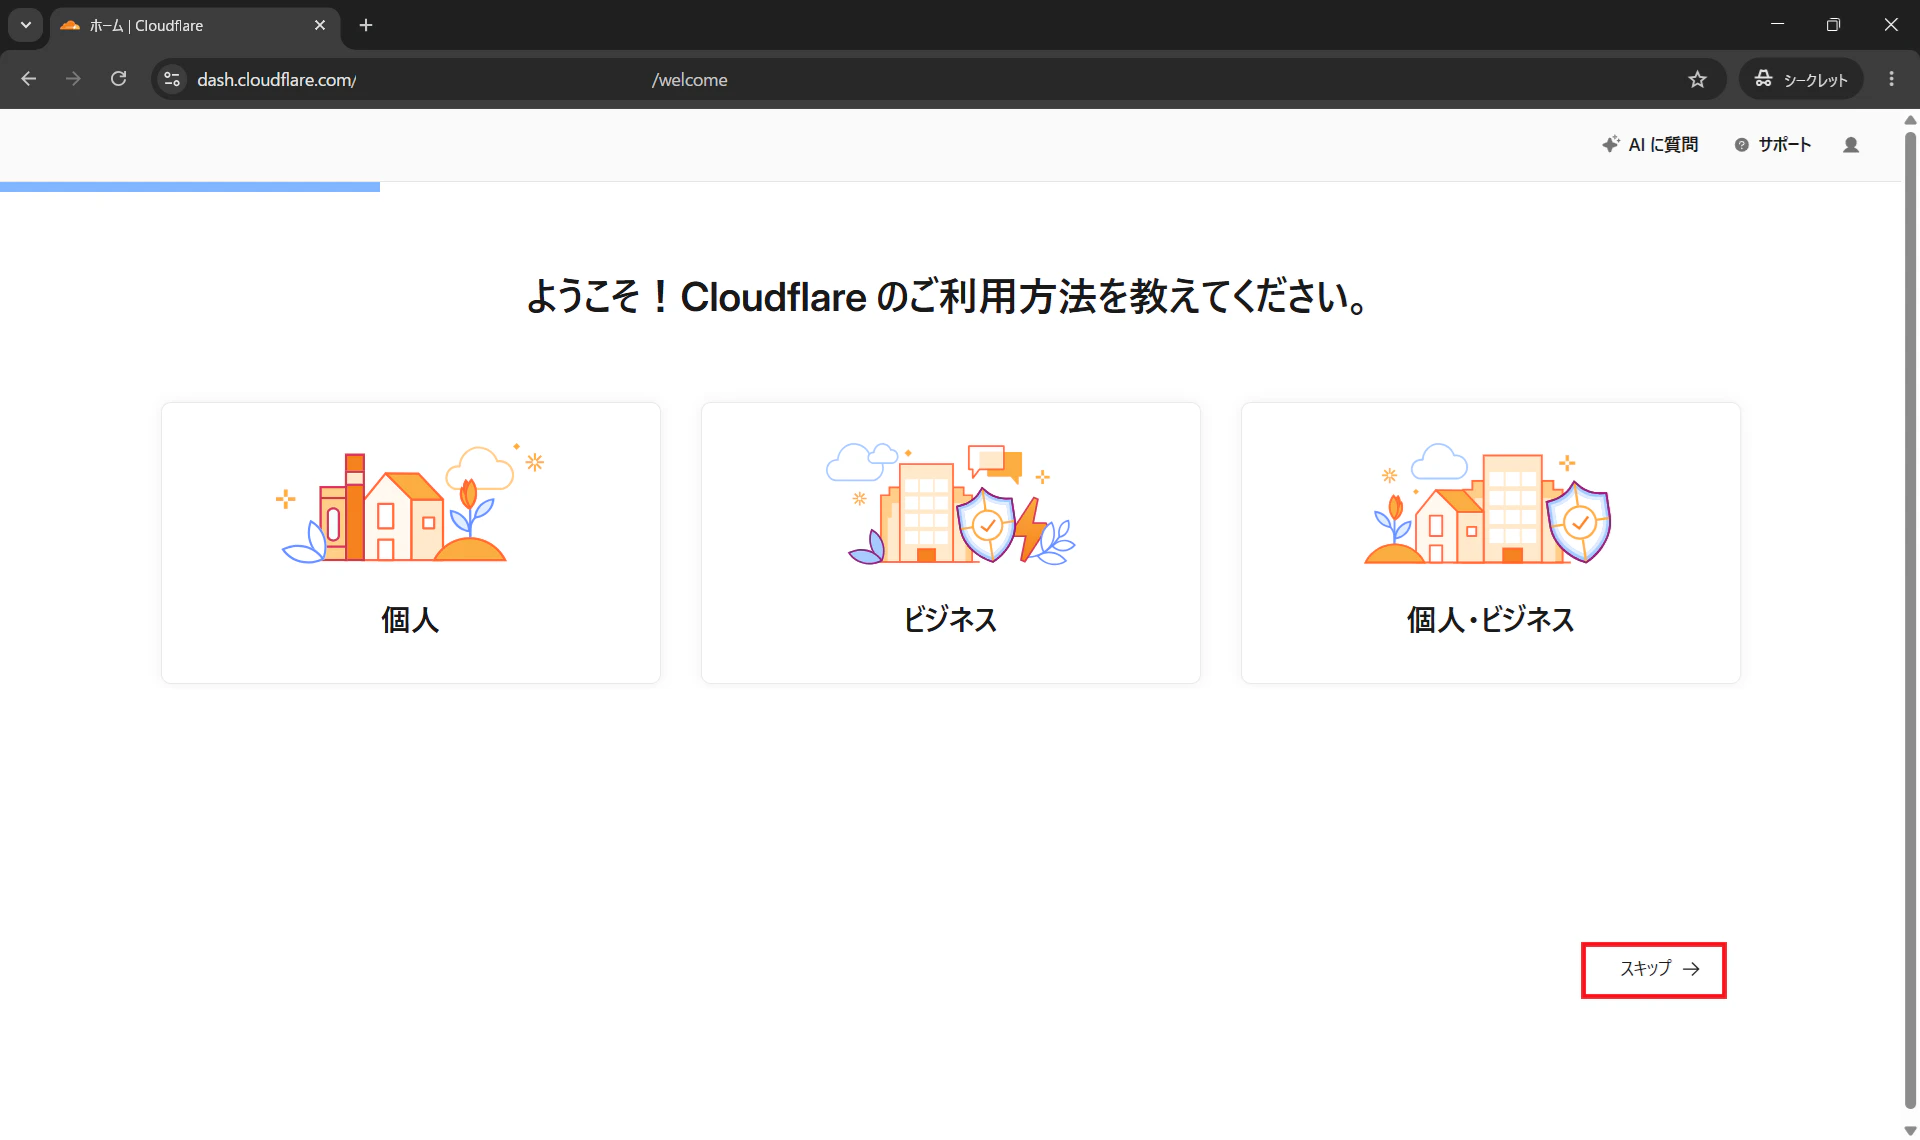This screenshot has height=1140, width=1920.
Task: Click the illustration on 個人・ビジネス card
Action: (1488, 503)
